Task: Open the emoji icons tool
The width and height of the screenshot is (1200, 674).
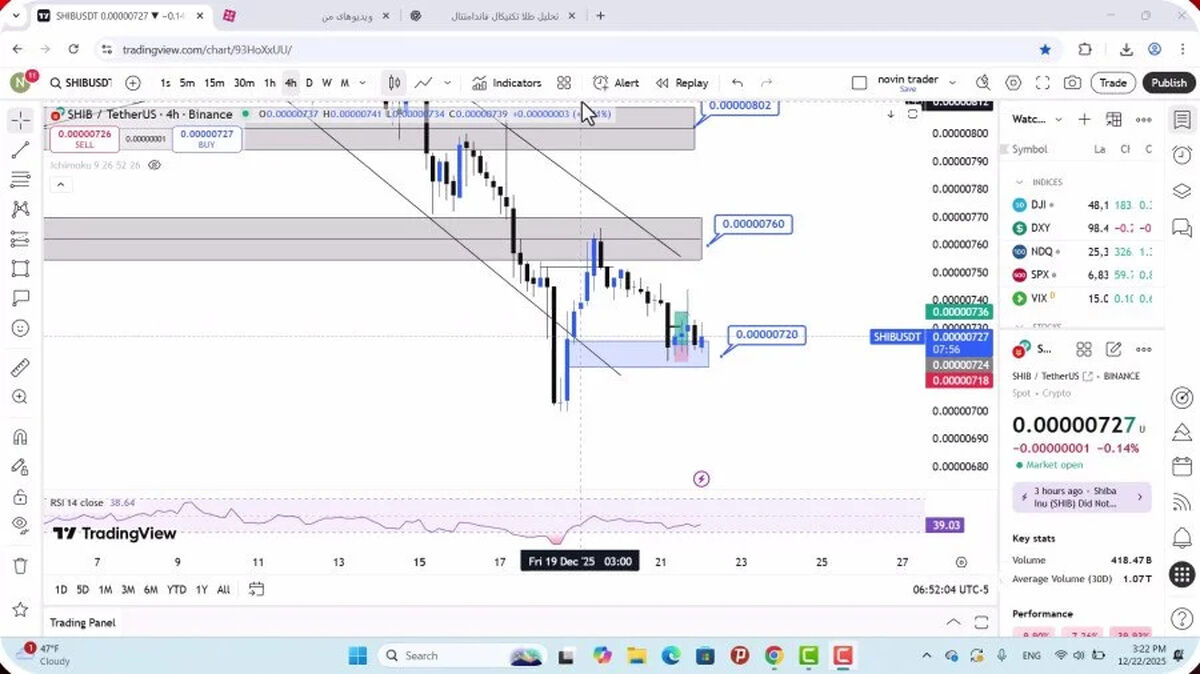Action: 20,328
